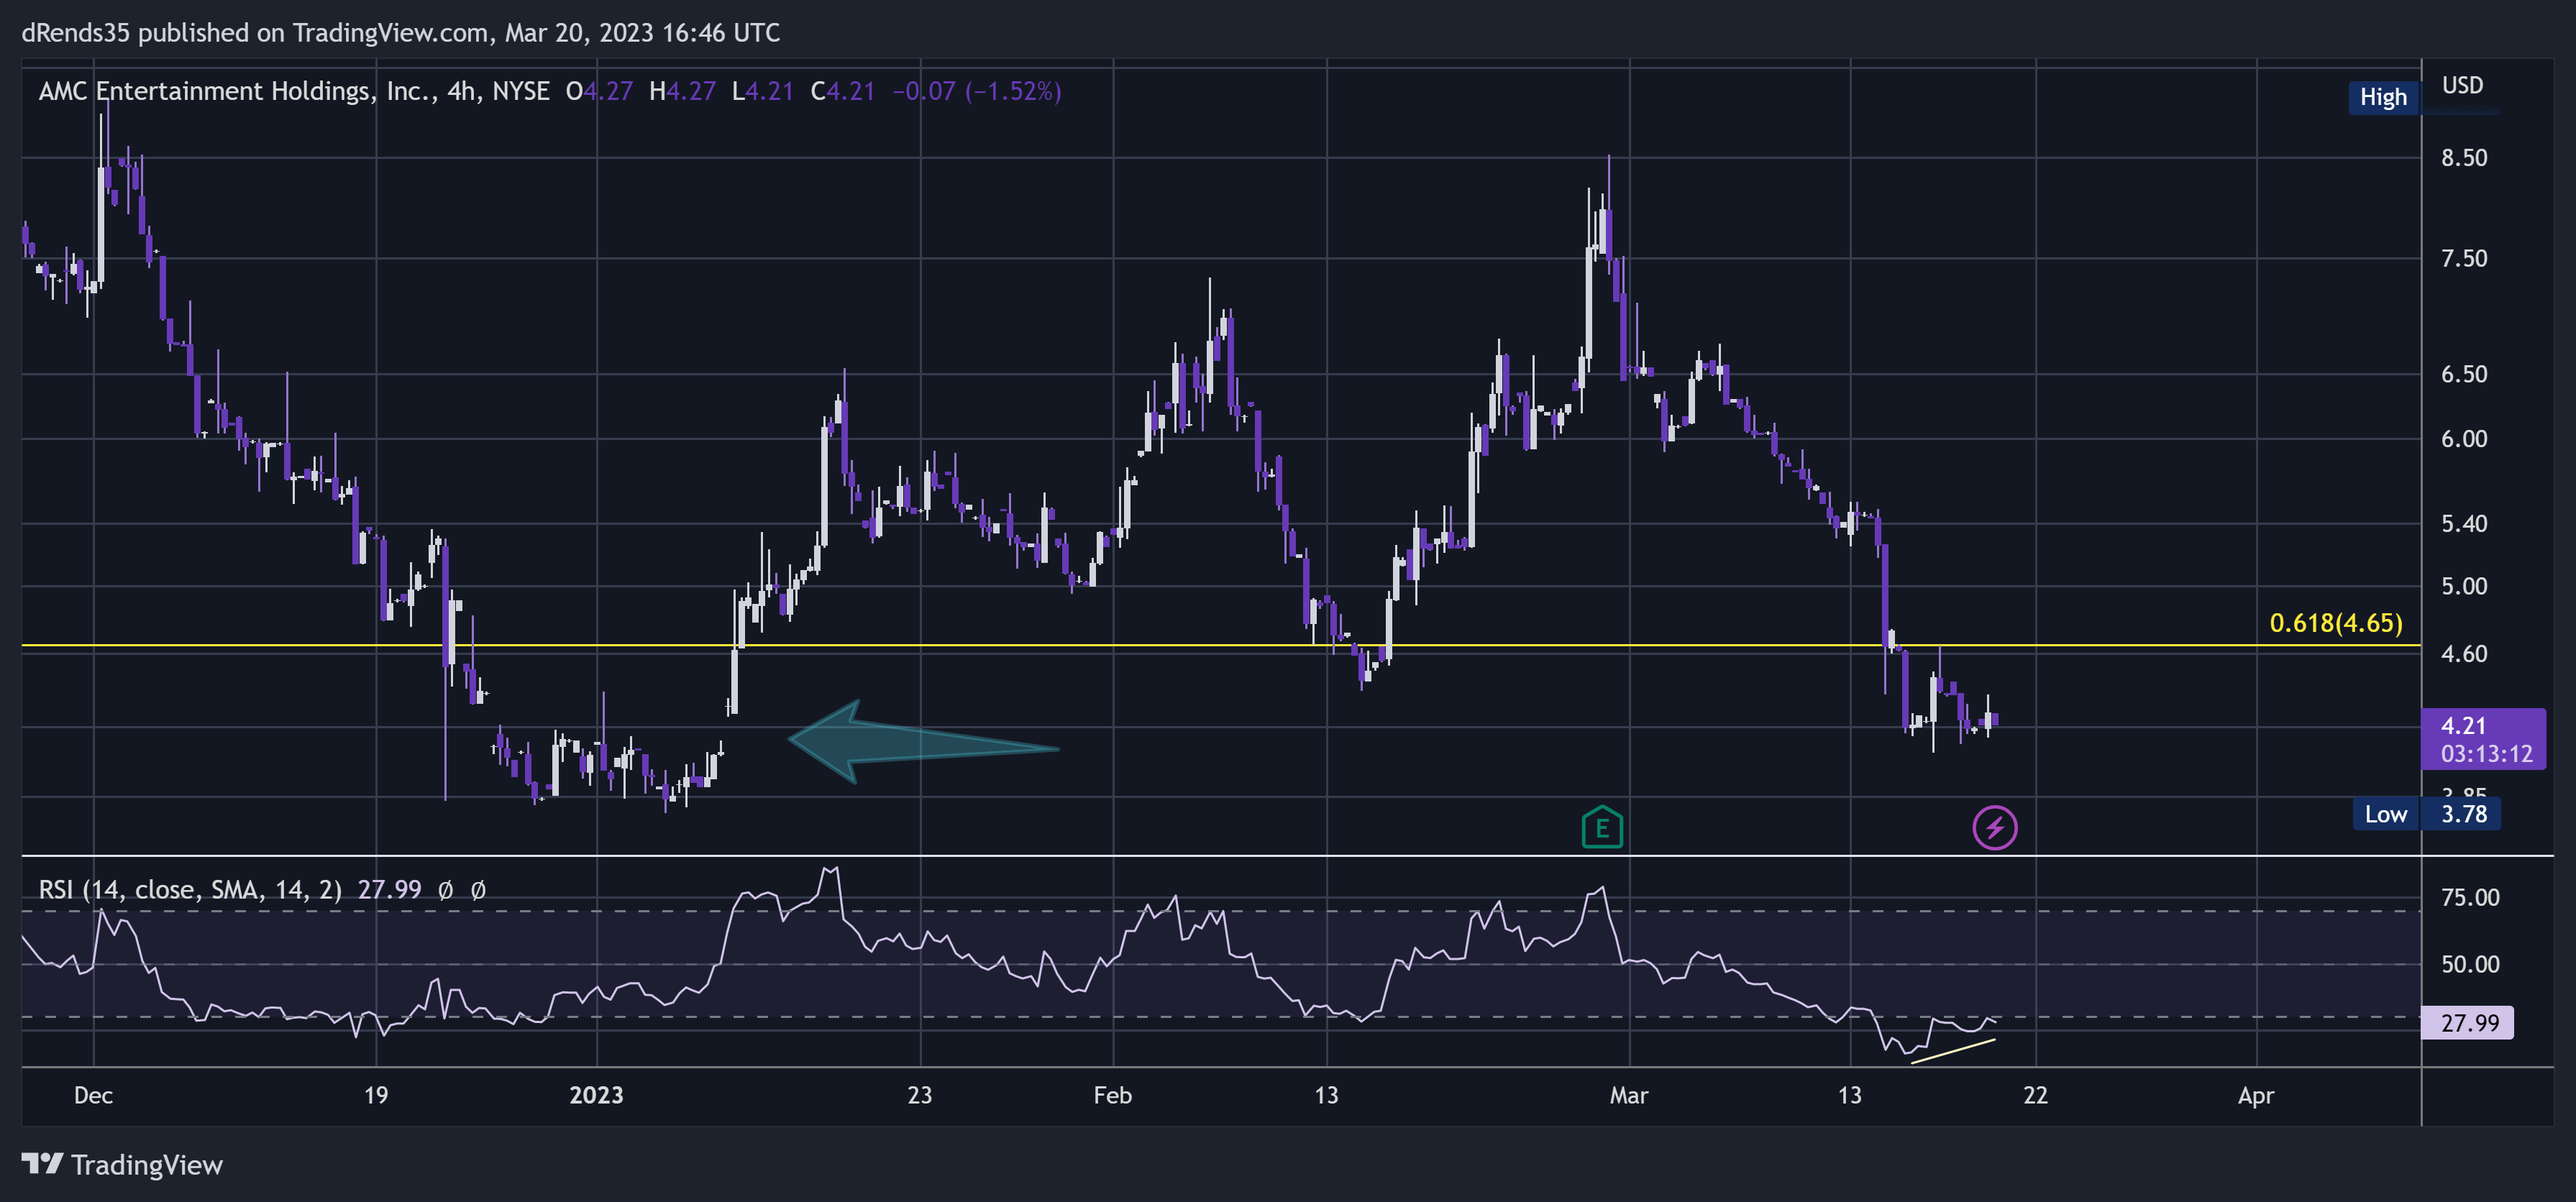Click the 23 date on time axis
The image size is (2576, 1202).
pos(919,1095)
